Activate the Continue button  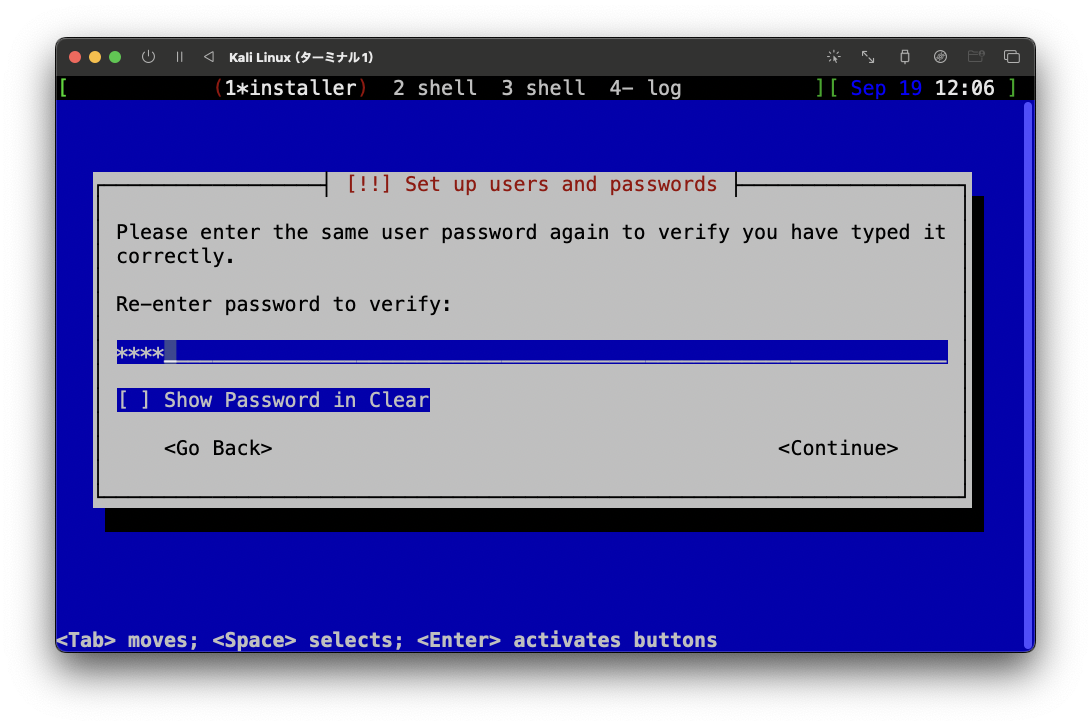pos(838,448)
